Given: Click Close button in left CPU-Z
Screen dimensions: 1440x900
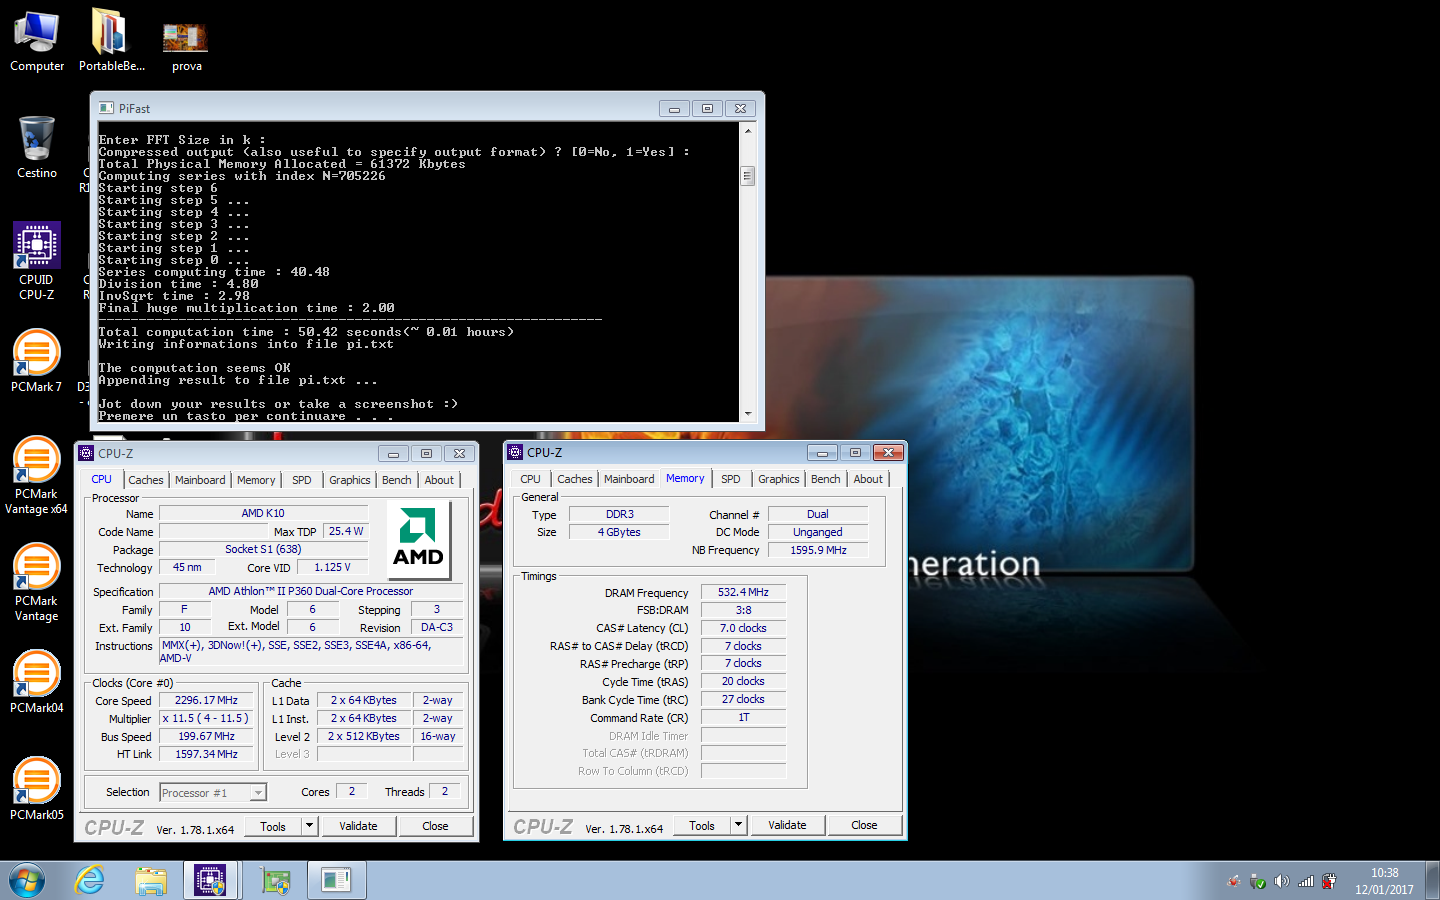Looking at the screenshot, I should (x=435, y=826).
